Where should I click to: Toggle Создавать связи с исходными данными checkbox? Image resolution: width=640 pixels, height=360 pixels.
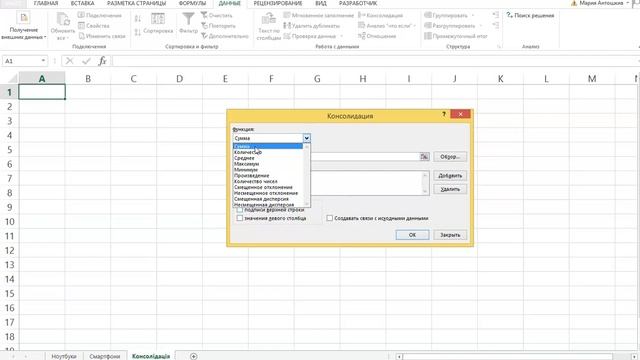[x=329, y=218]
